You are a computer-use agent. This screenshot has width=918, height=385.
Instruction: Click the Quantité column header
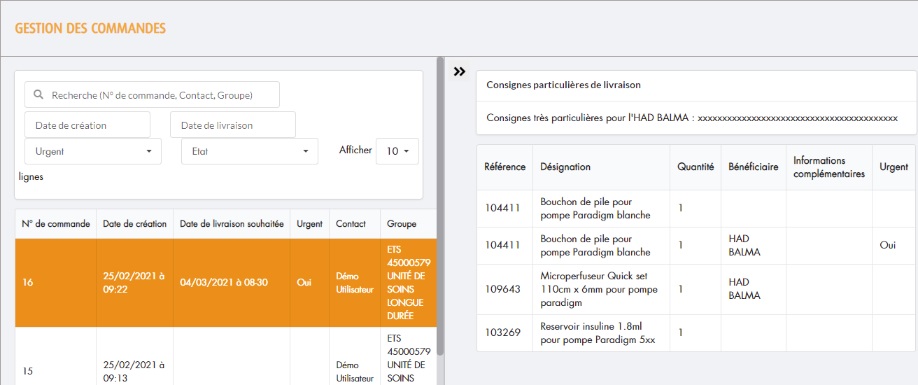pyautogui.click(x=696, y=167)
